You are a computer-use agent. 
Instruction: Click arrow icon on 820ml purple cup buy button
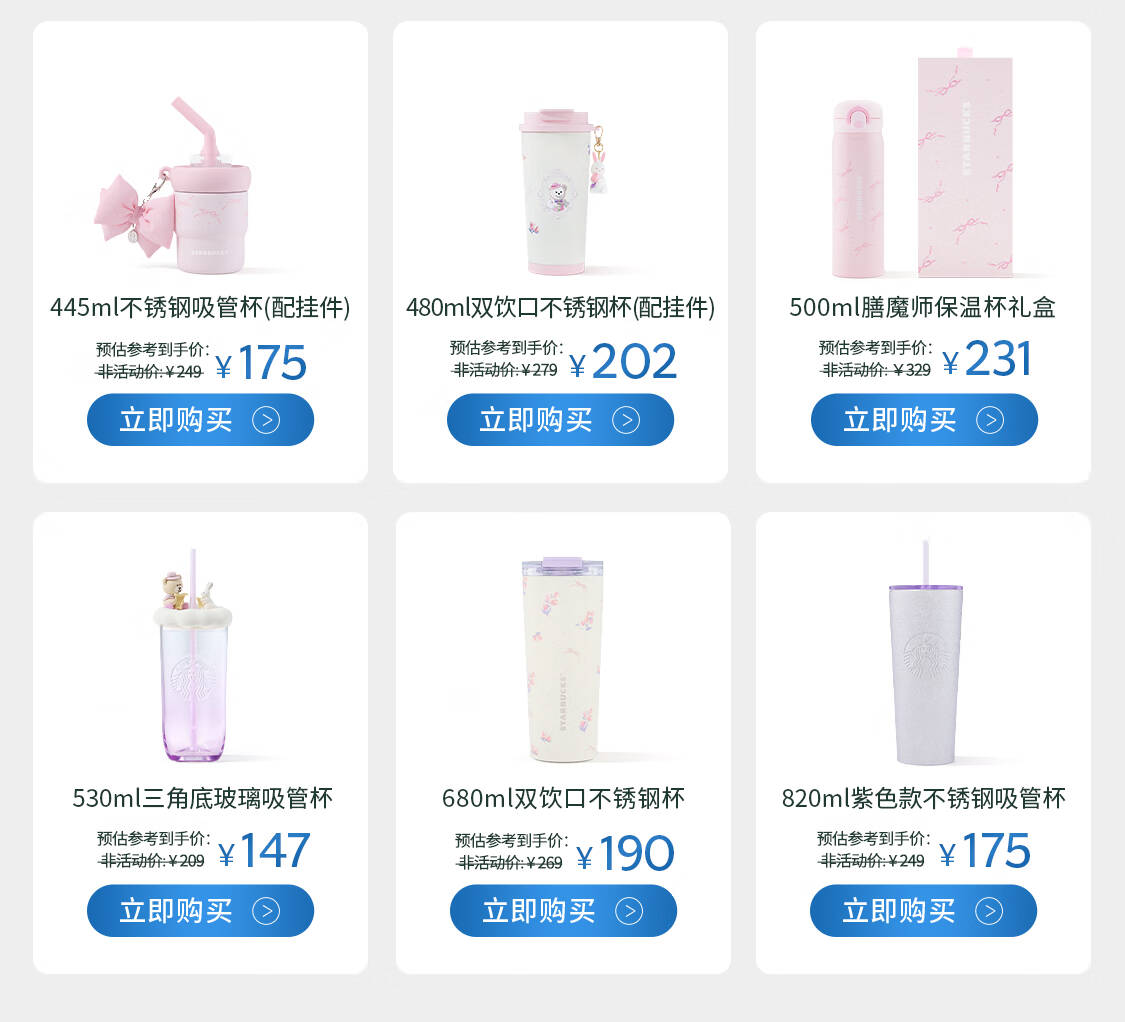click(989, 911)
